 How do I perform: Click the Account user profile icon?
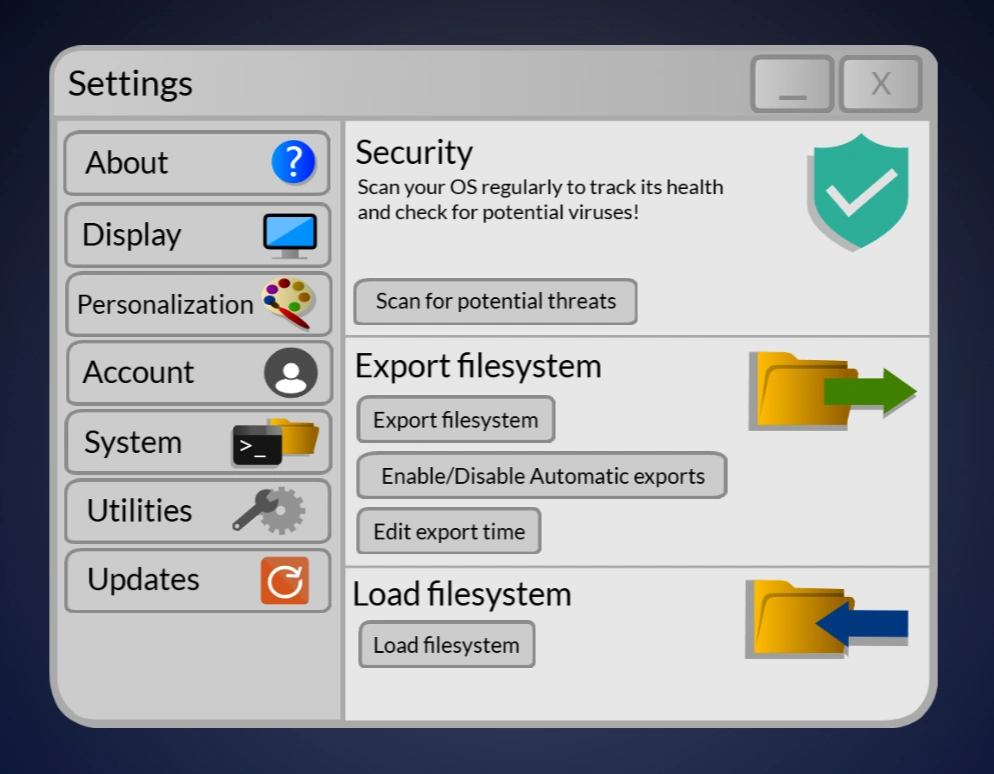point(292,372)
